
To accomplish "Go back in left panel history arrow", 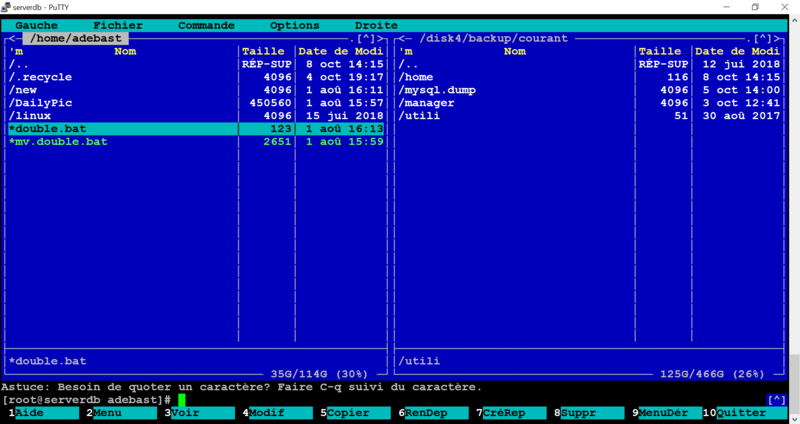I will pyautogui.click(x=12, y=39).
